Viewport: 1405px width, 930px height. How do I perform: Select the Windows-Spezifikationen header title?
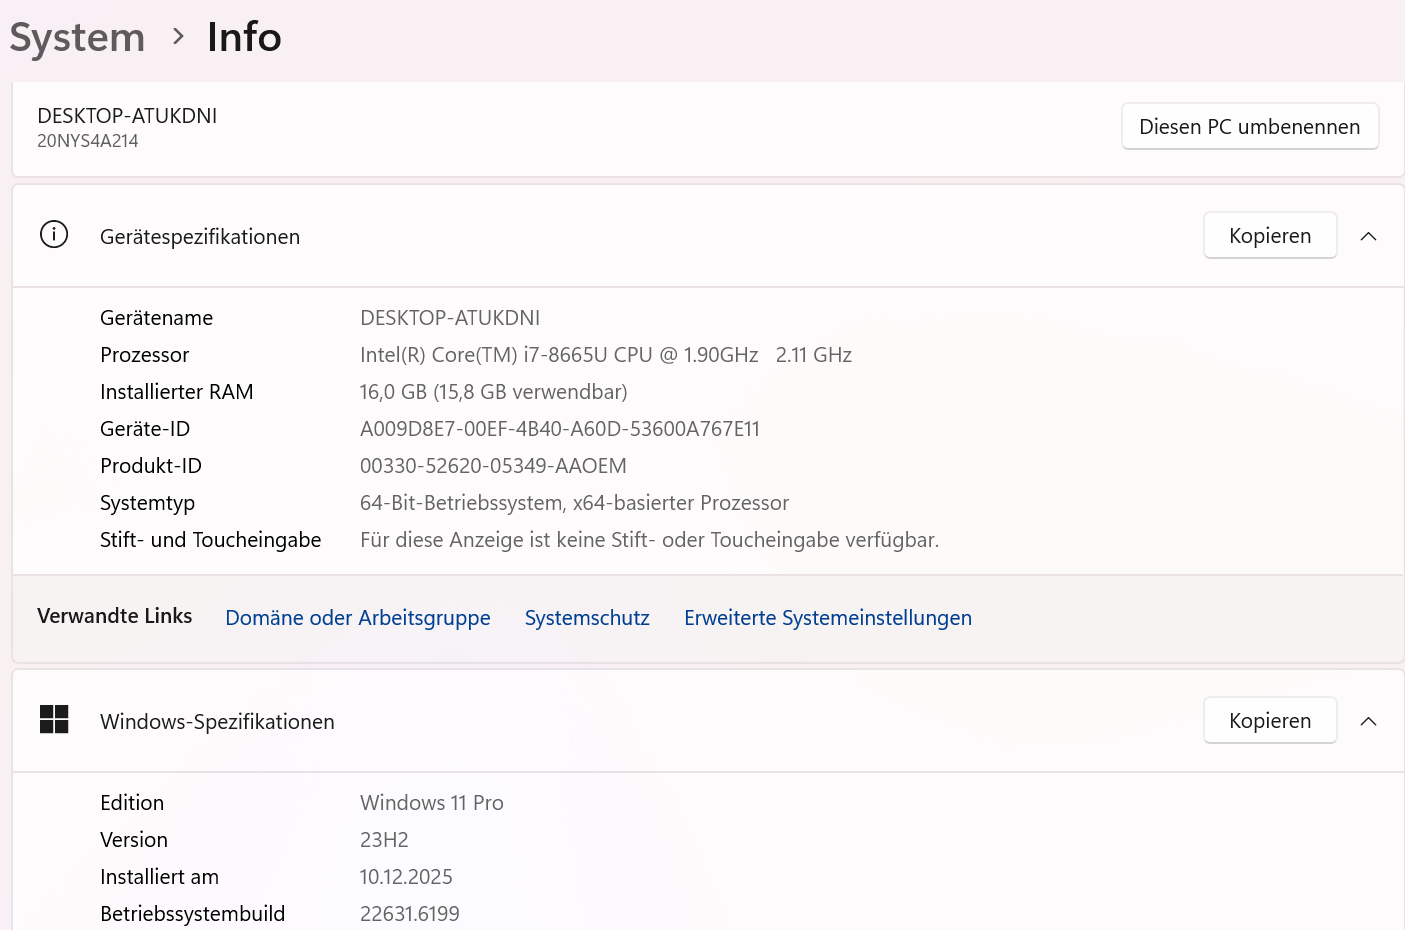pyautogui.click(x=217, y=722)
